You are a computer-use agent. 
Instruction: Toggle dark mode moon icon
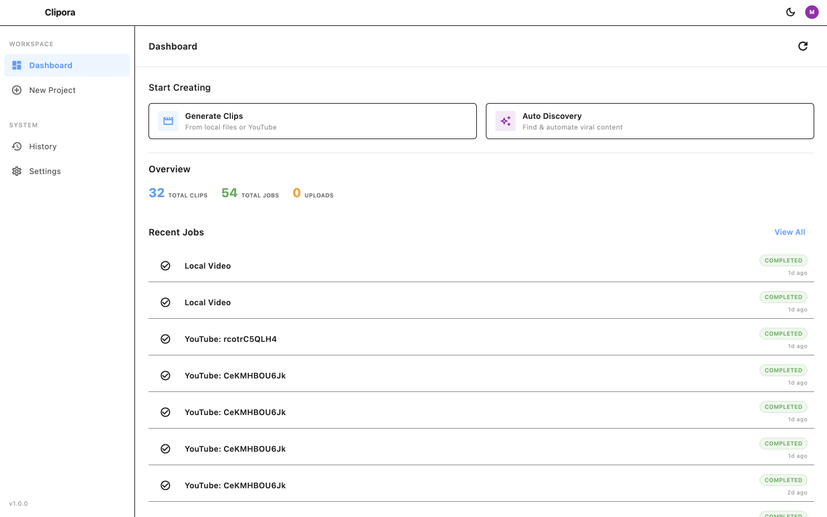(x=790, y=12)
